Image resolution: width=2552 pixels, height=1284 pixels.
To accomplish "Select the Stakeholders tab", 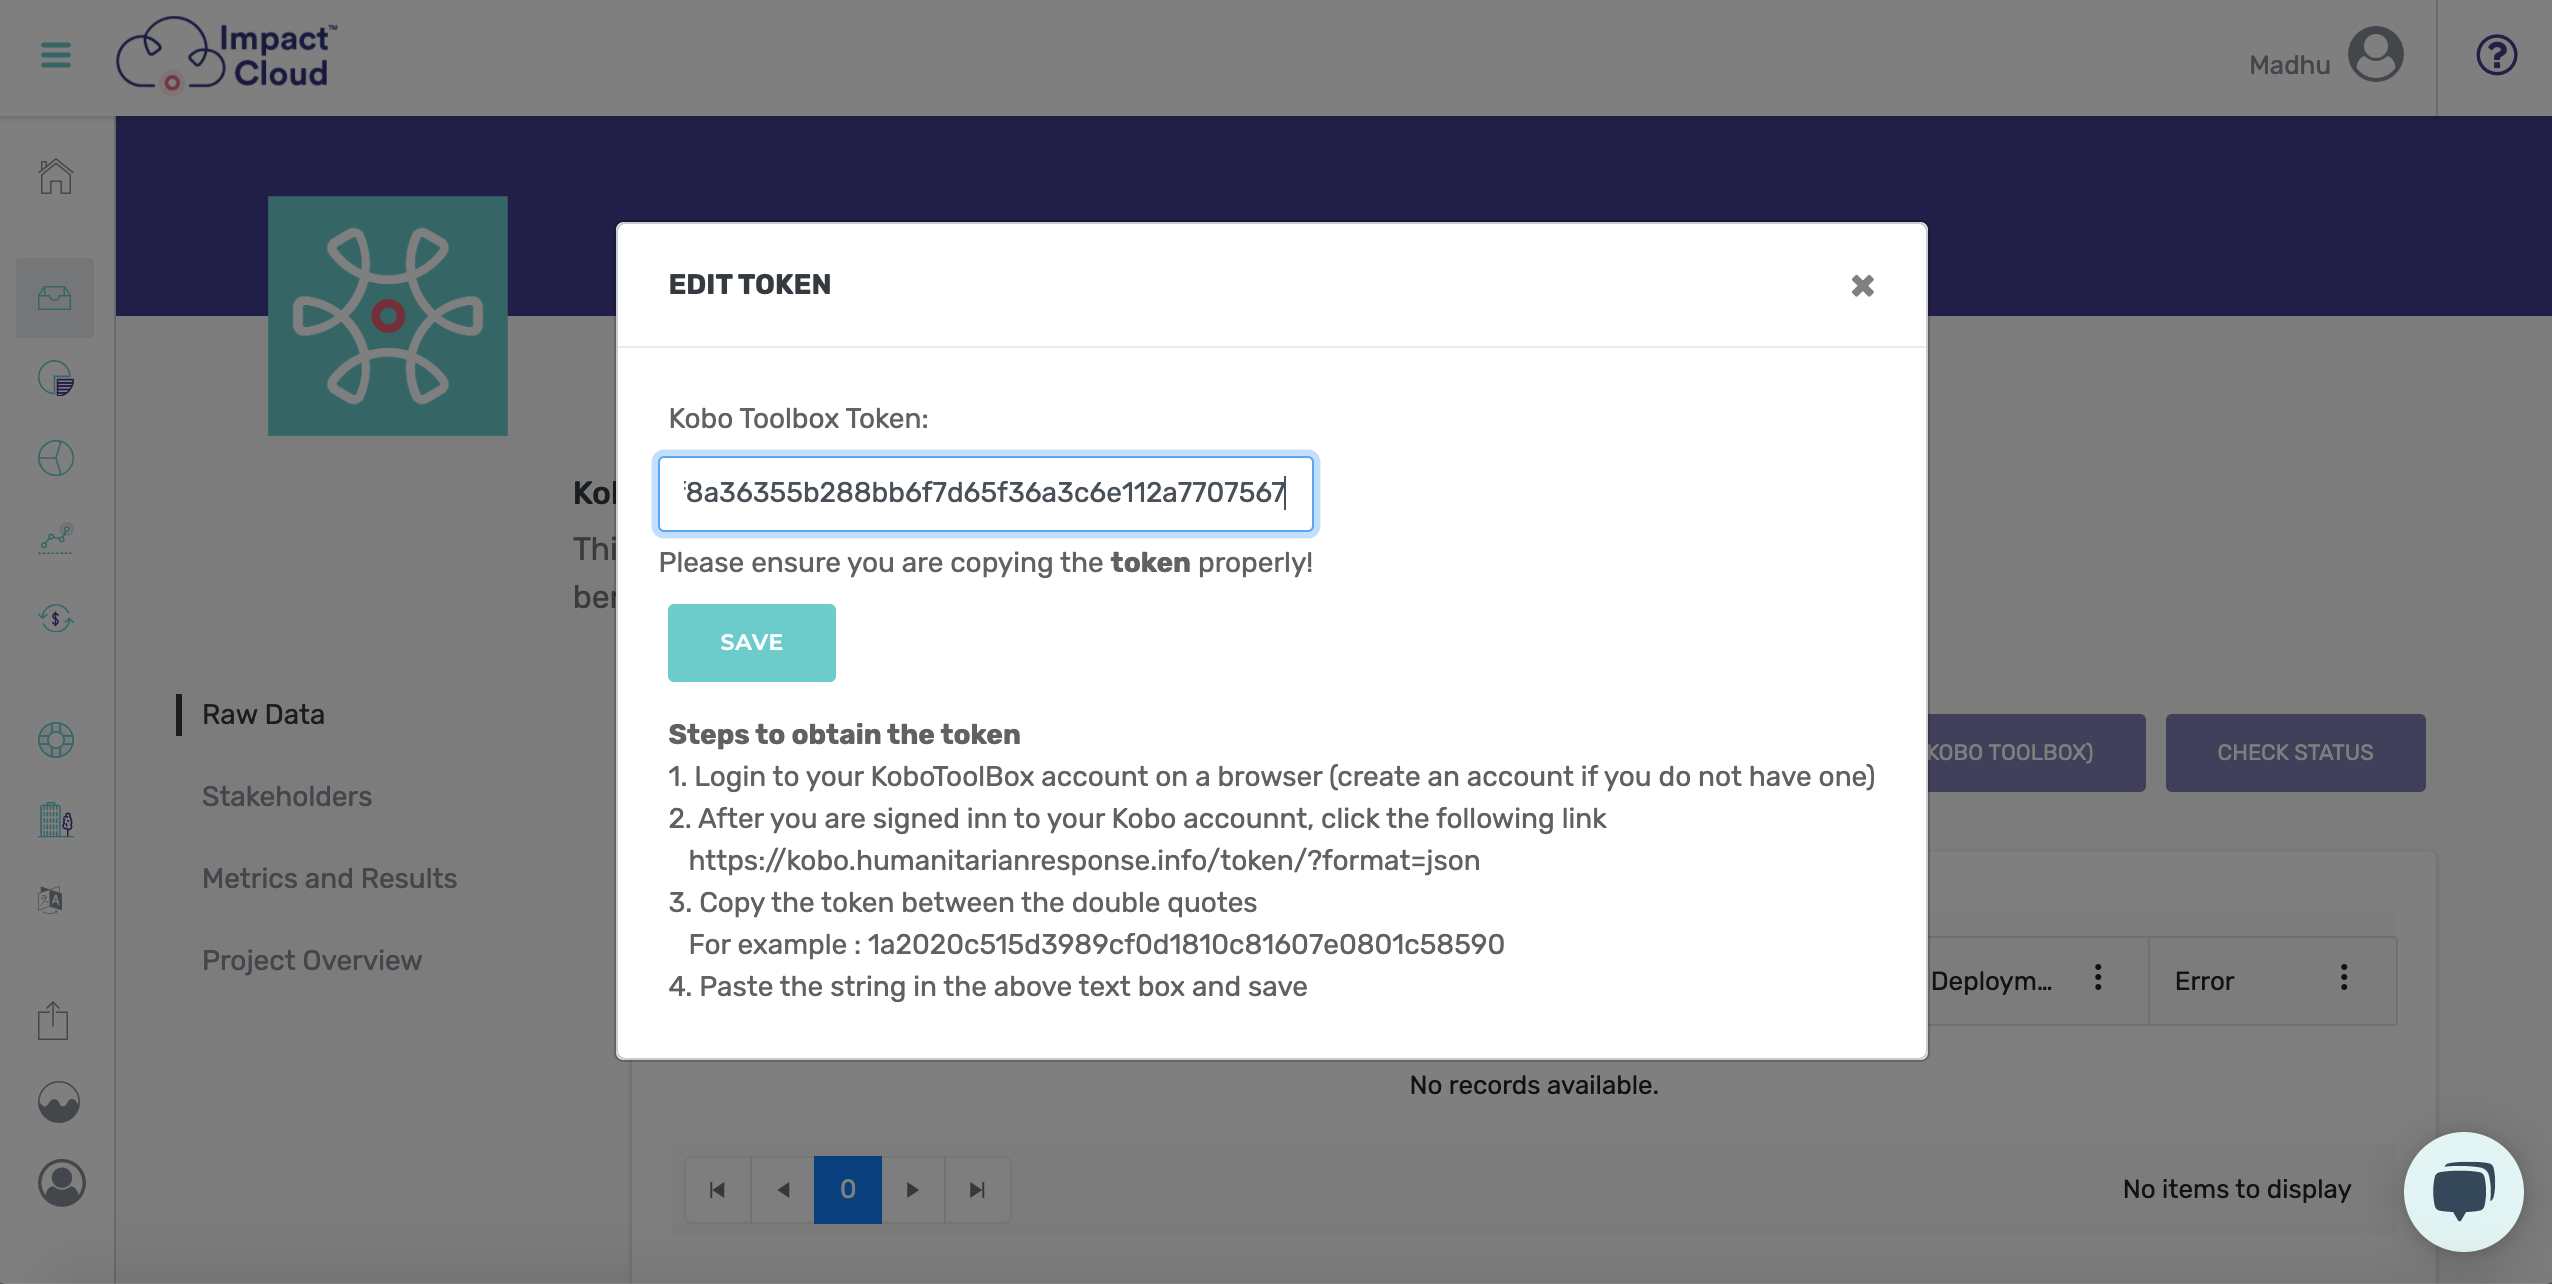I will pyautogui.click(x=287, y=797).
